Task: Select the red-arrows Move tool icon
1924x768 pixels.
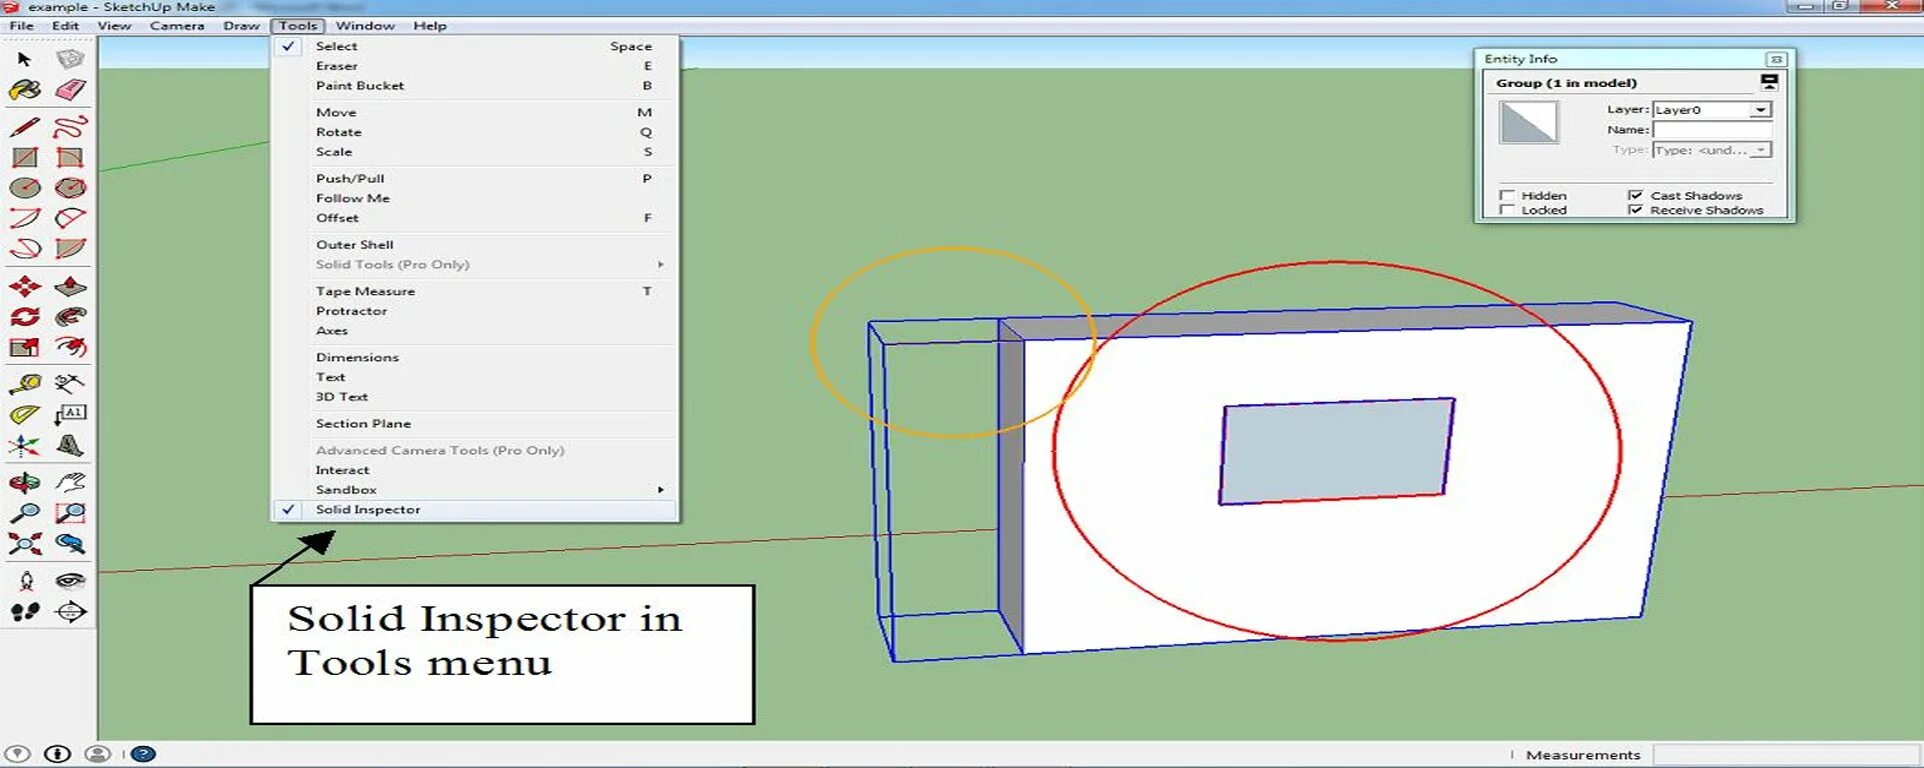Action: (25, 287)
